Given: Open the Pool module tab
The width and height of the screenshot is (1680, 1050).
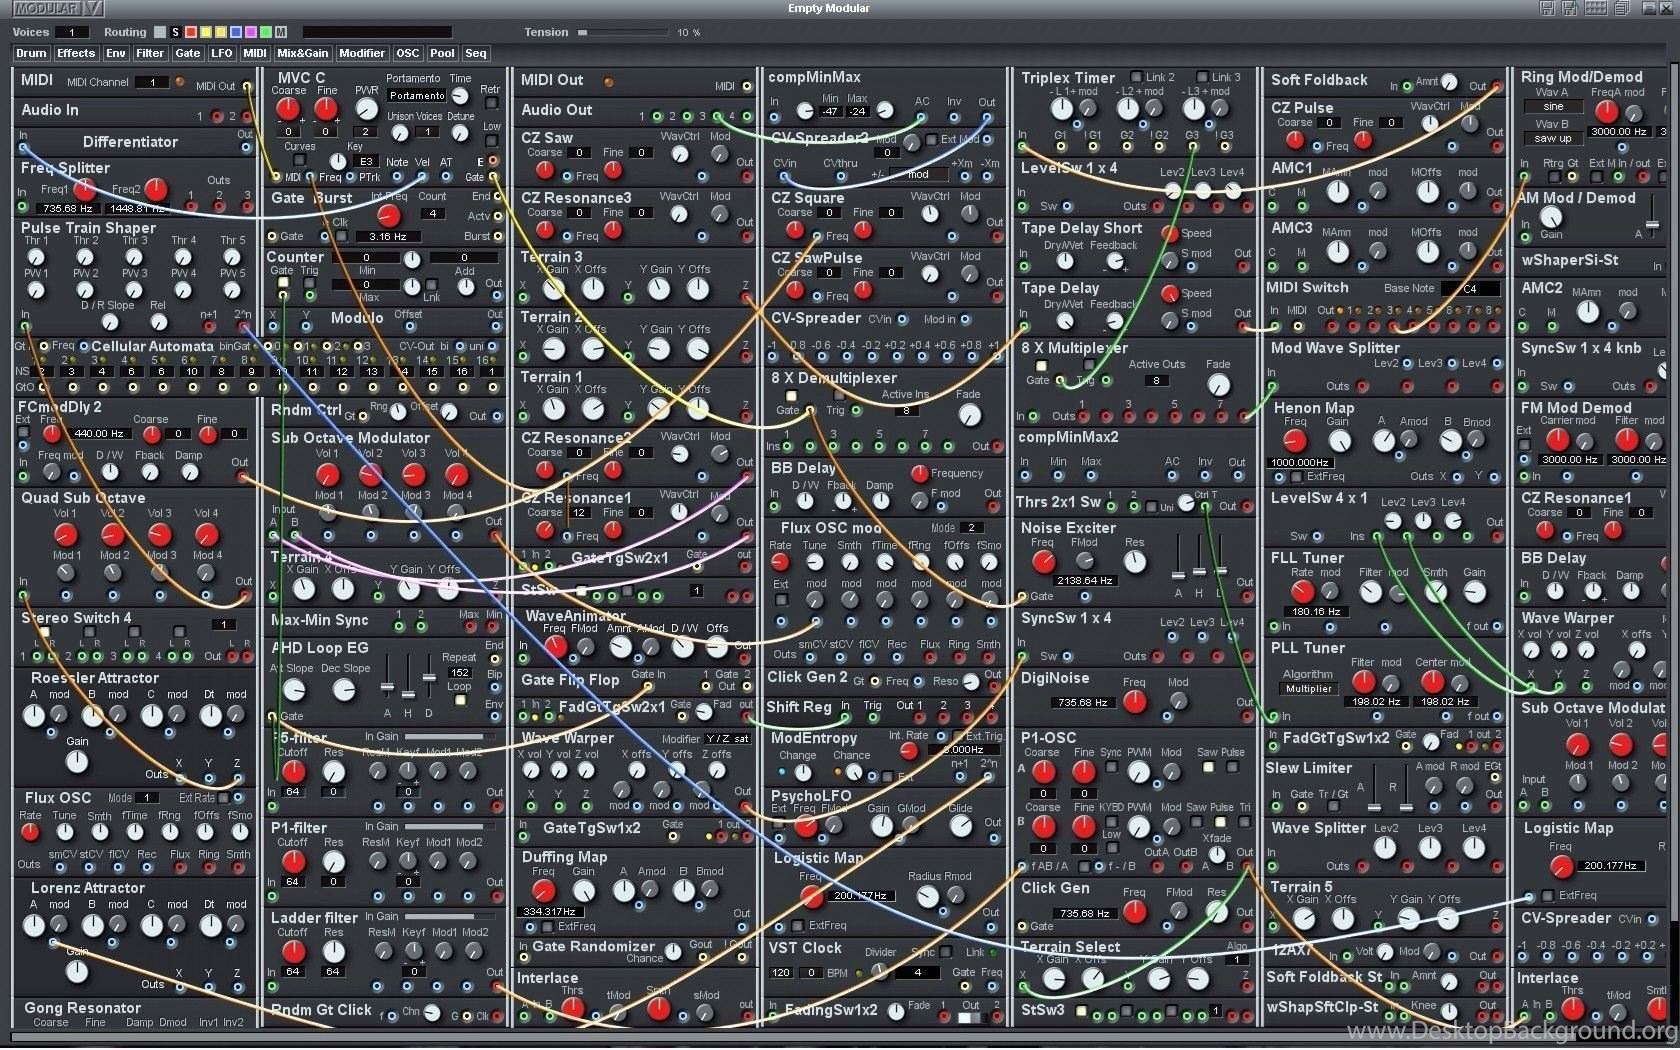Looking at the screenshot, I should (442, 54).
